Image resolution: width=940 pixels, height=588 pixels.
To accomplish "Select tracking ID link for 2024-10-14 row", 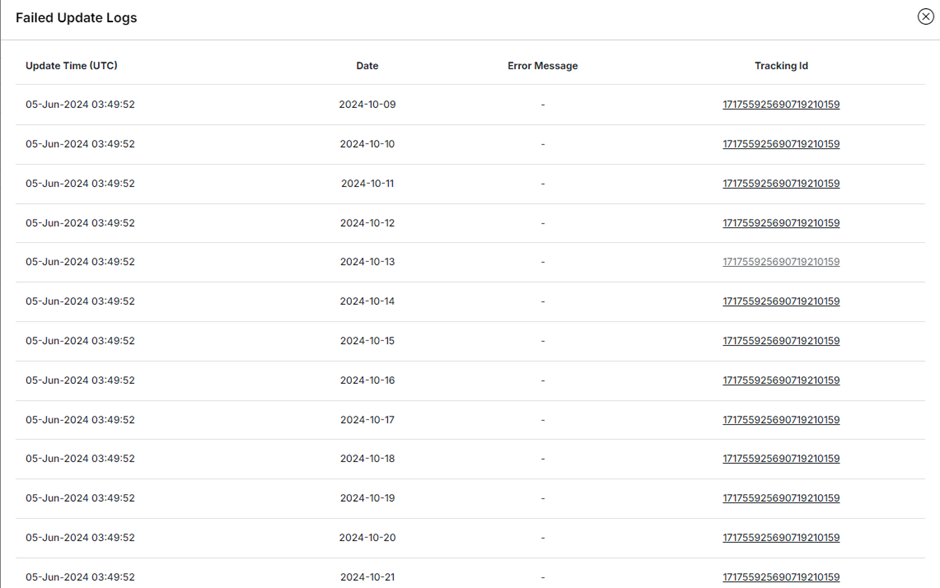I will [x=781, y=301].
